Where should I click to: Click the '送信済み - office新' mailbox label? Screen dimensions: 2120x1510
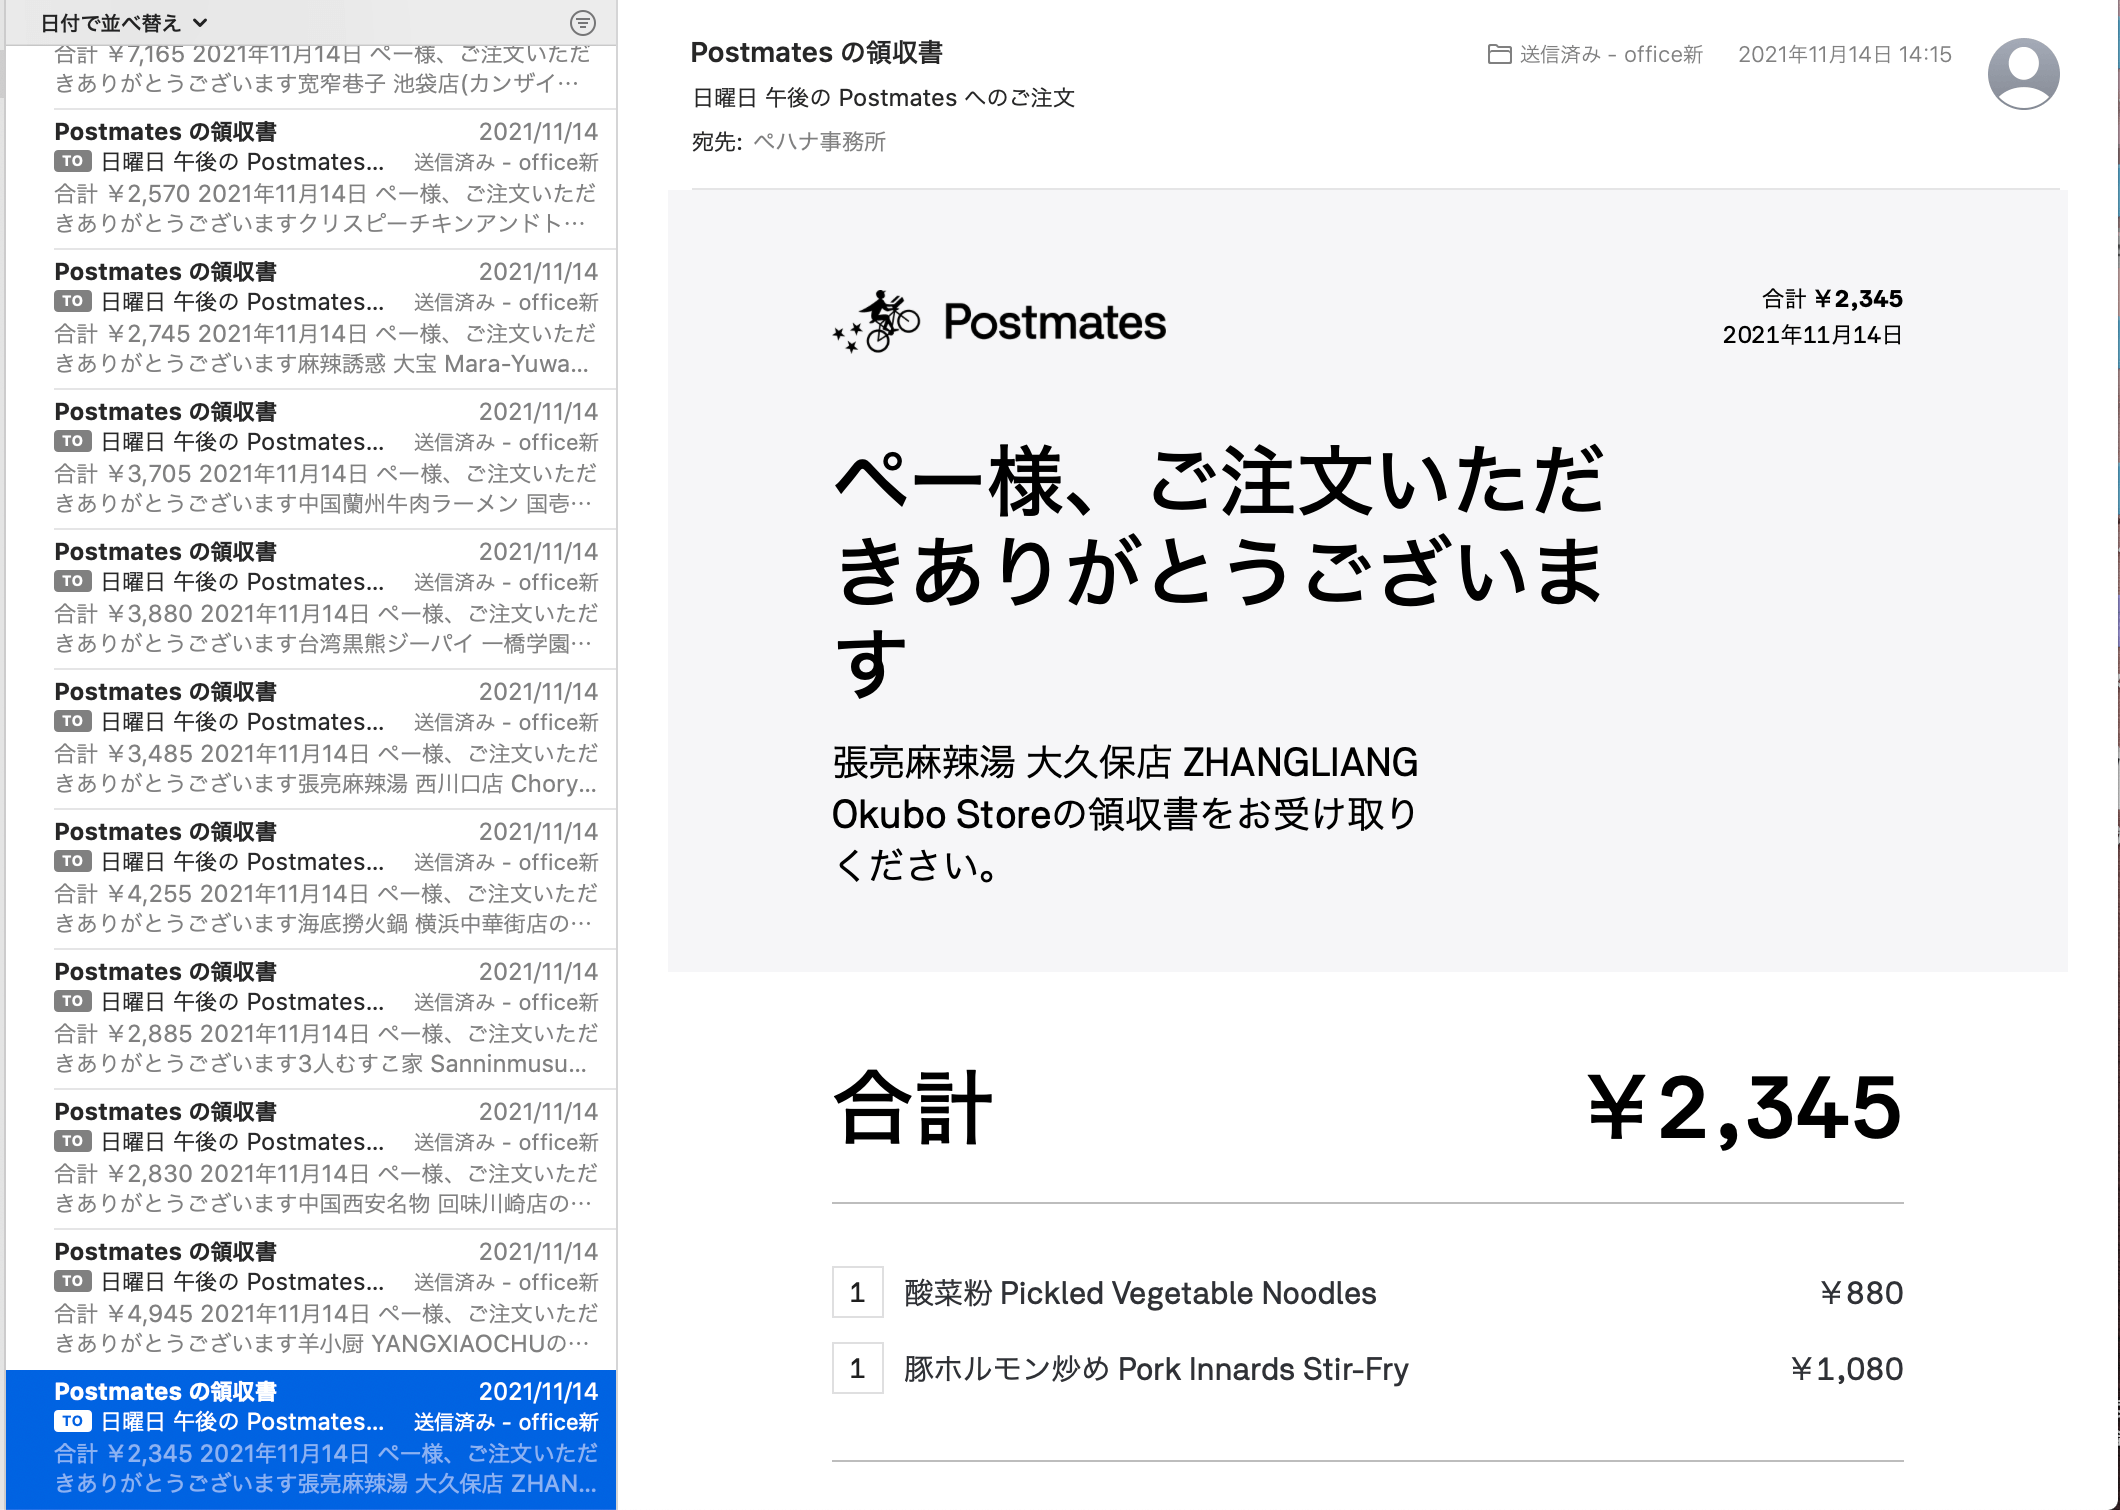(1611, 54)
